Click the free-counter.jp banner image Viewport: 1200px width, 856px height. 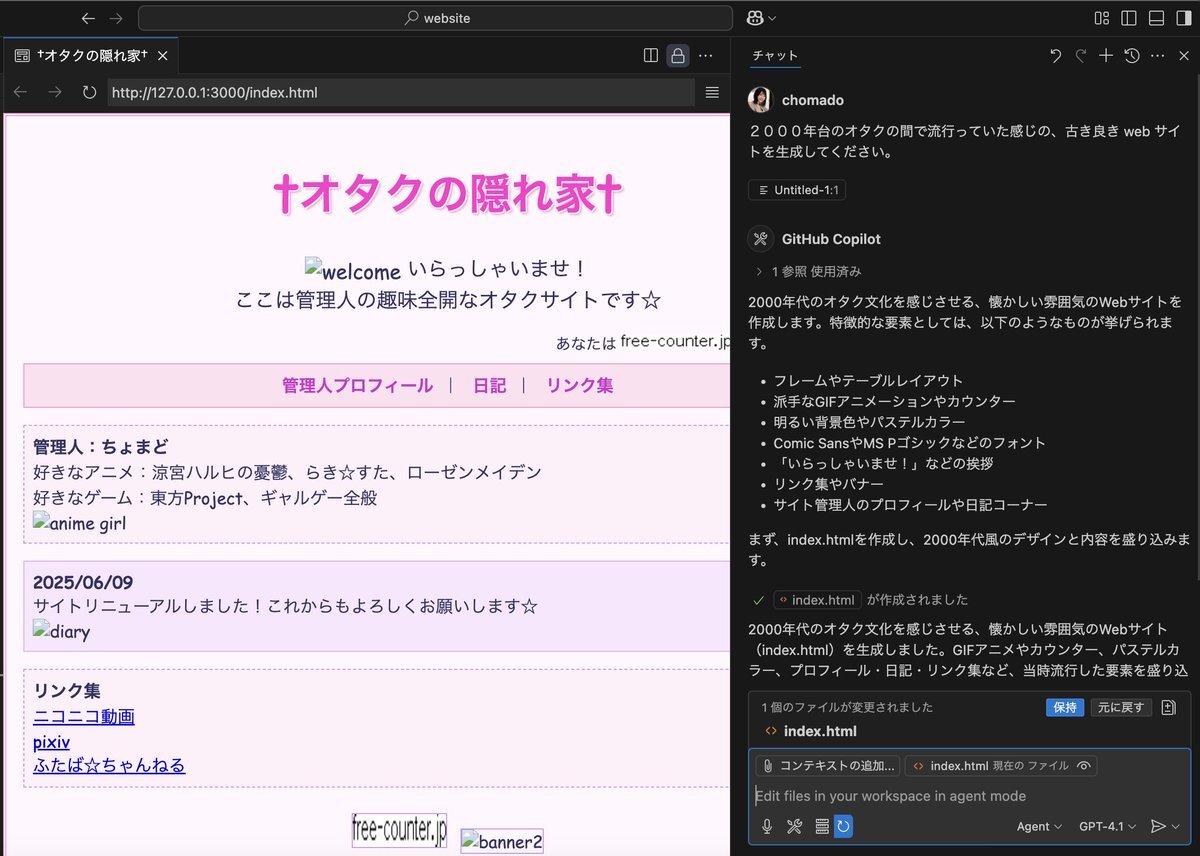tap(399, 830)
